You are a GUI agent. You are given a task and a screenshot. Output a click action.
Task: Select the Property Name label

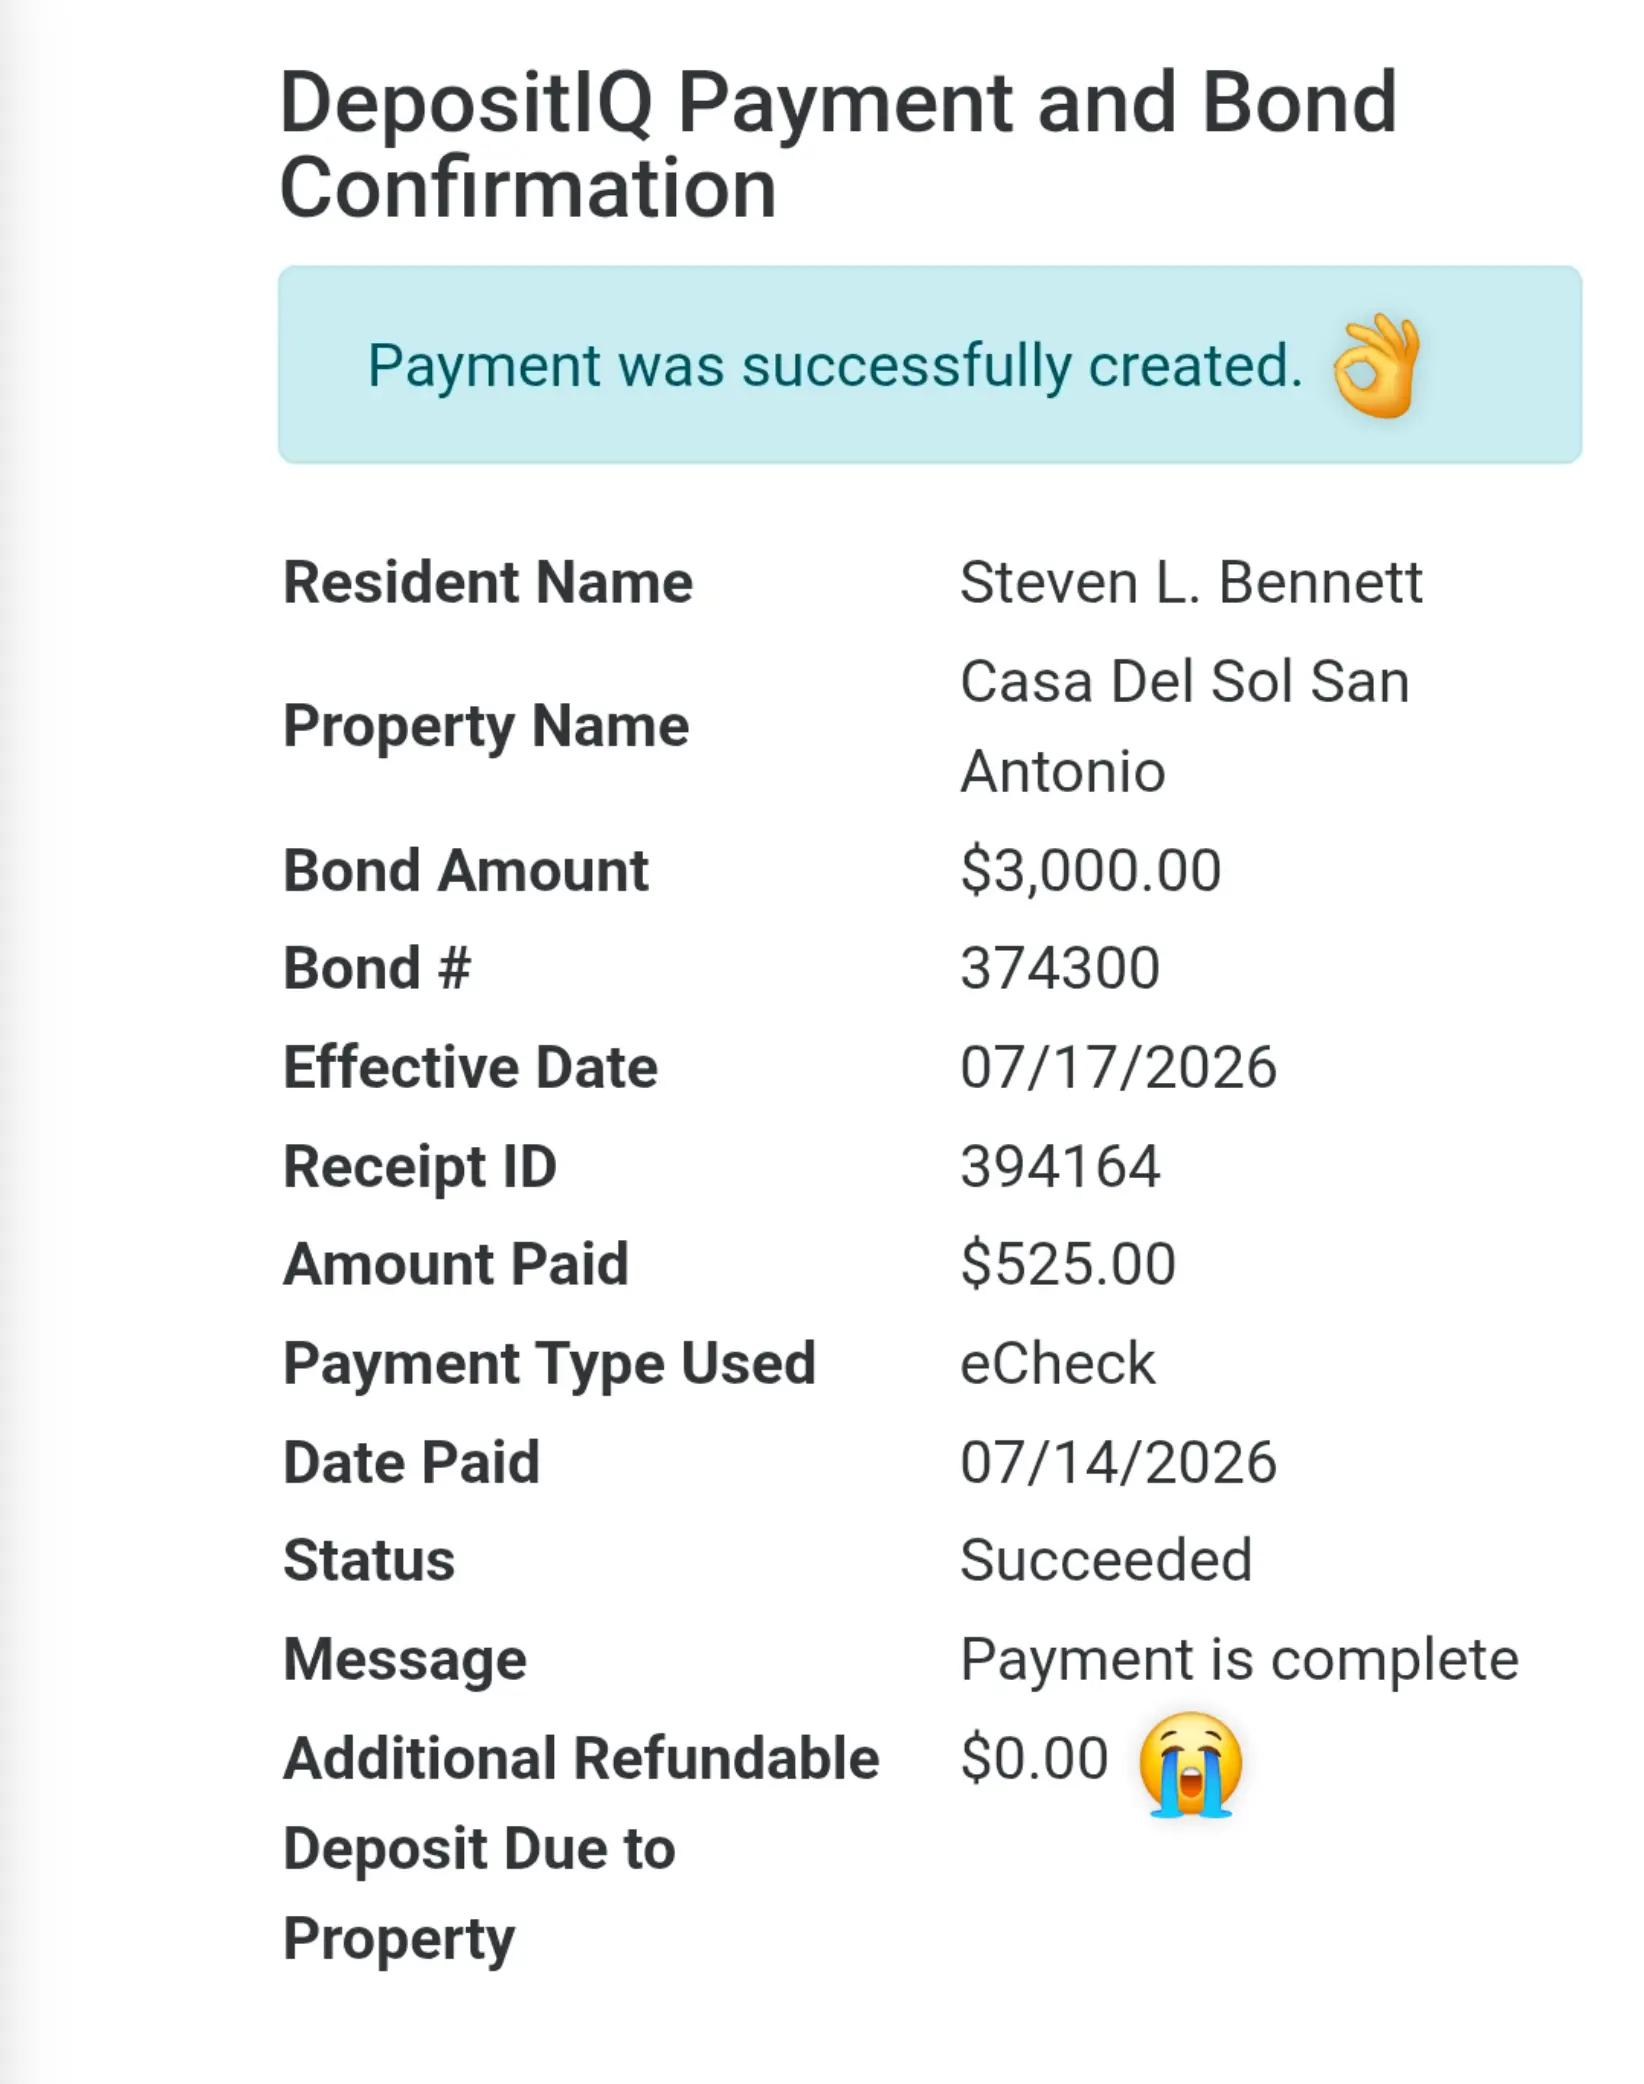(x=486, y=727)
